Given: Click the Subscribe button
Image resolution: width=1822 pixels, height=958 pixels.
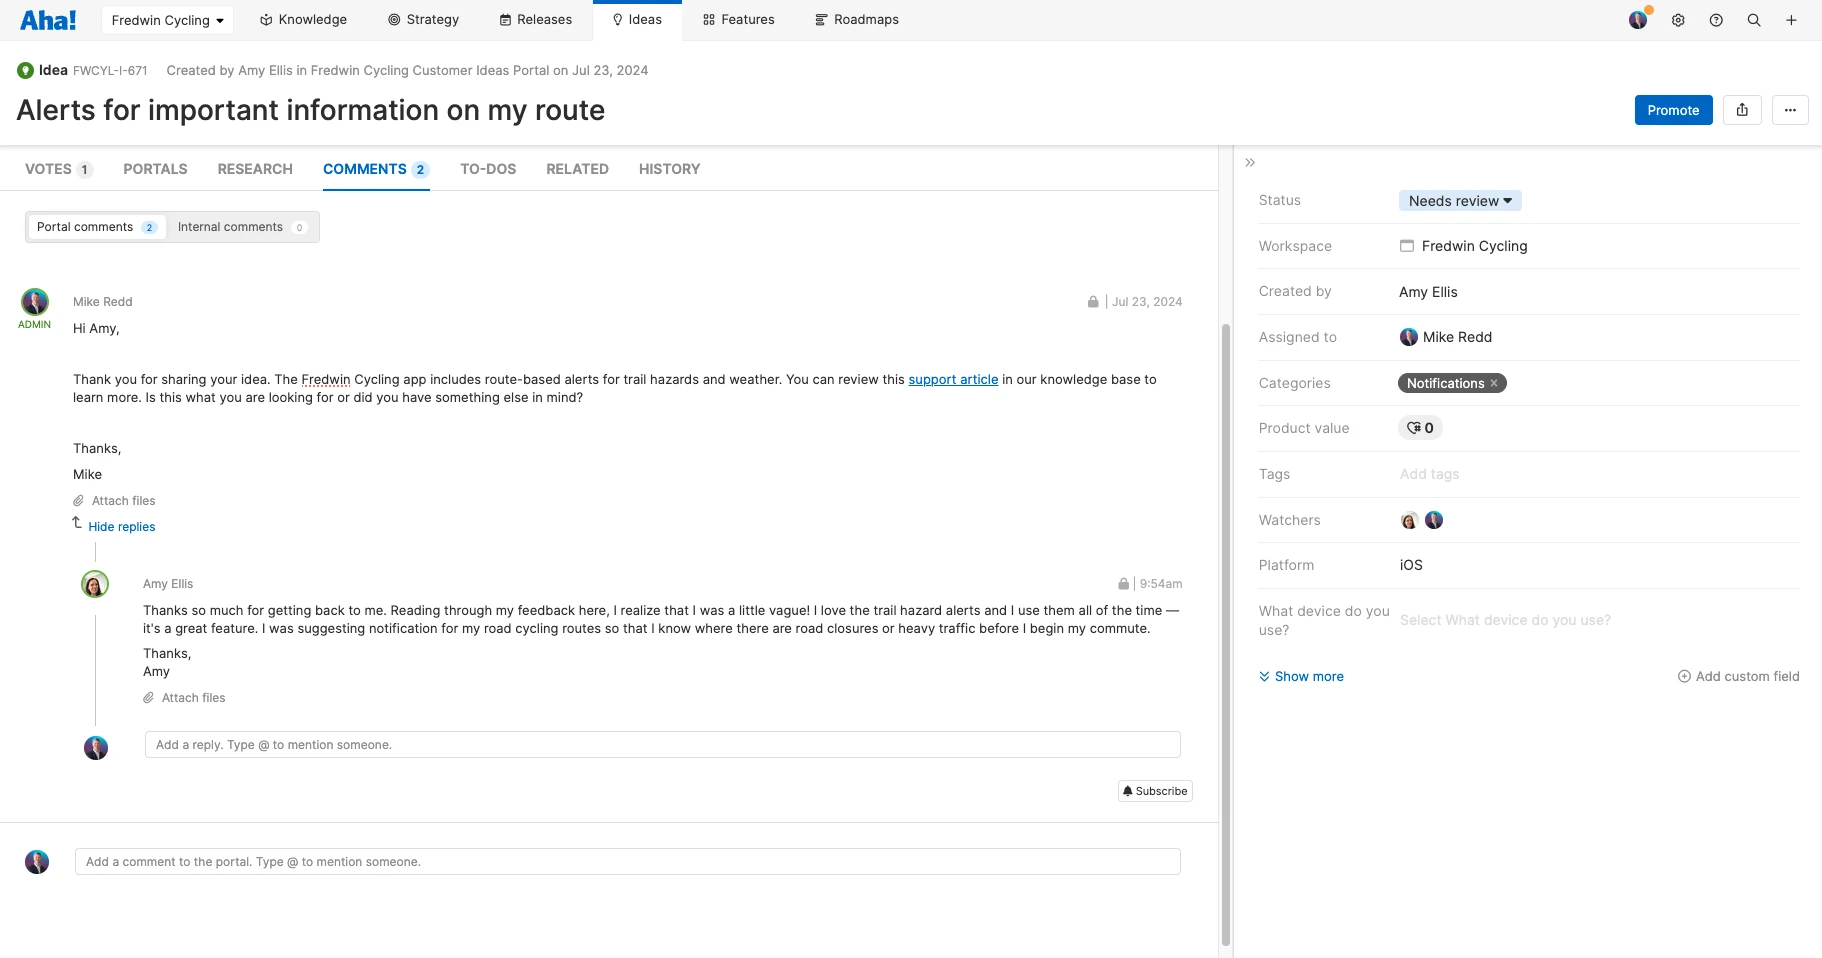Looking at the screenshot, I should tap(1155, 791).
